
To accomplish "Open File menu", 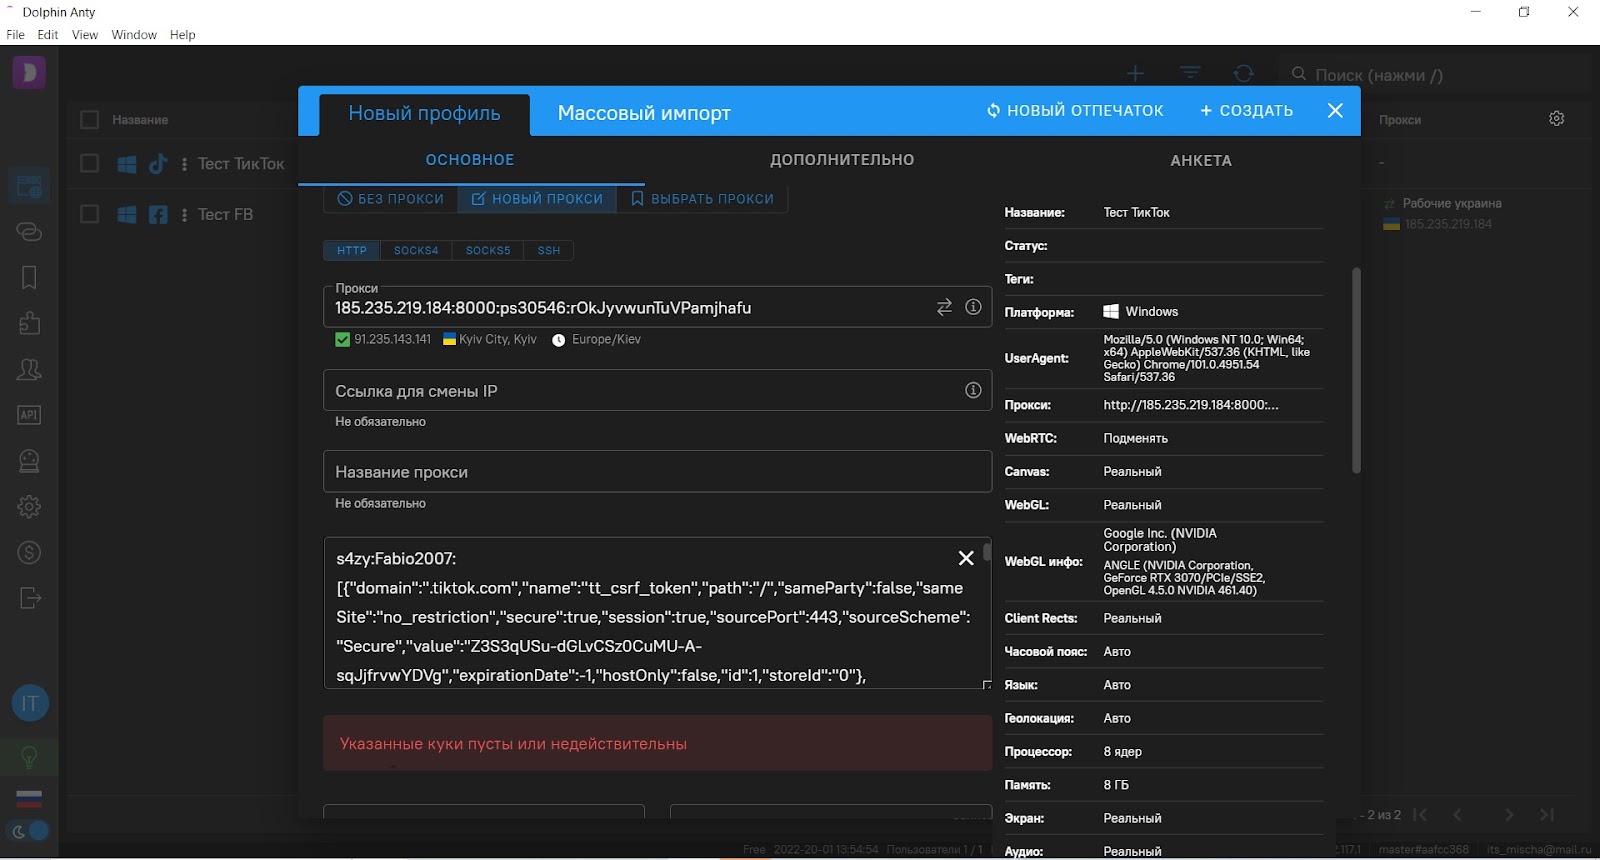I will point(15,35).
